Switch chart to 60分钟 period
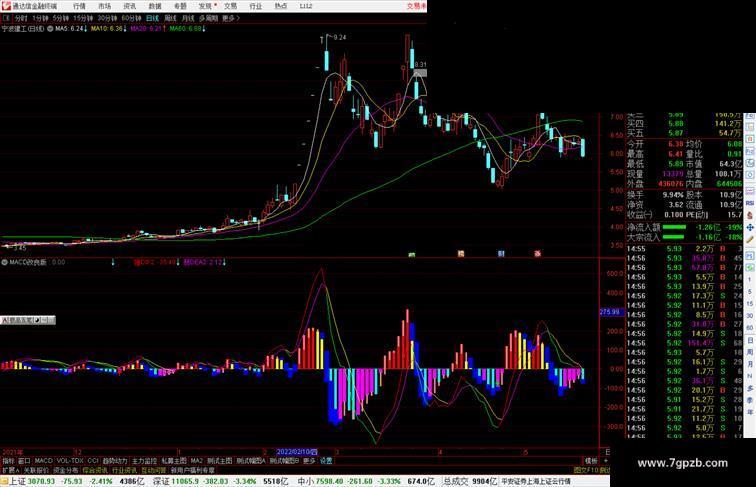Viewport: 756px width, 487px height. click(x=131, y=18)
